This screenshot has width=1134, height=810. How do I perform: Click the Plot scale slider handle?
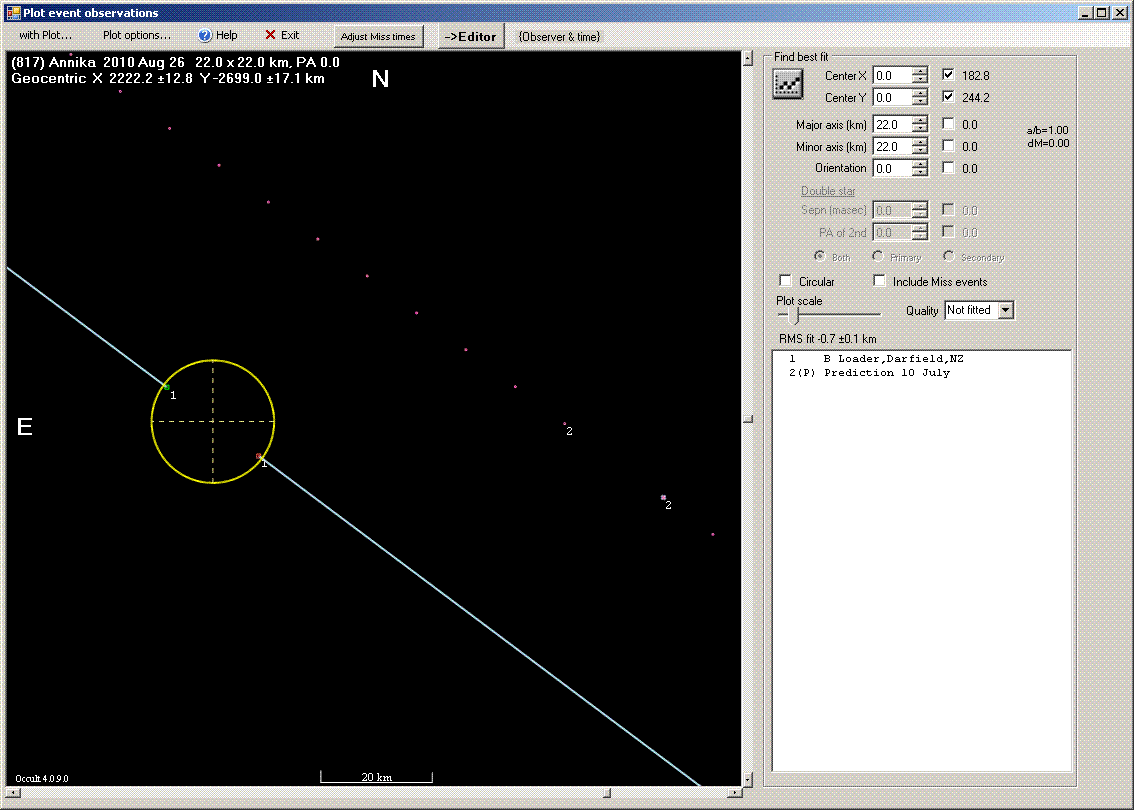coord(796,315)
